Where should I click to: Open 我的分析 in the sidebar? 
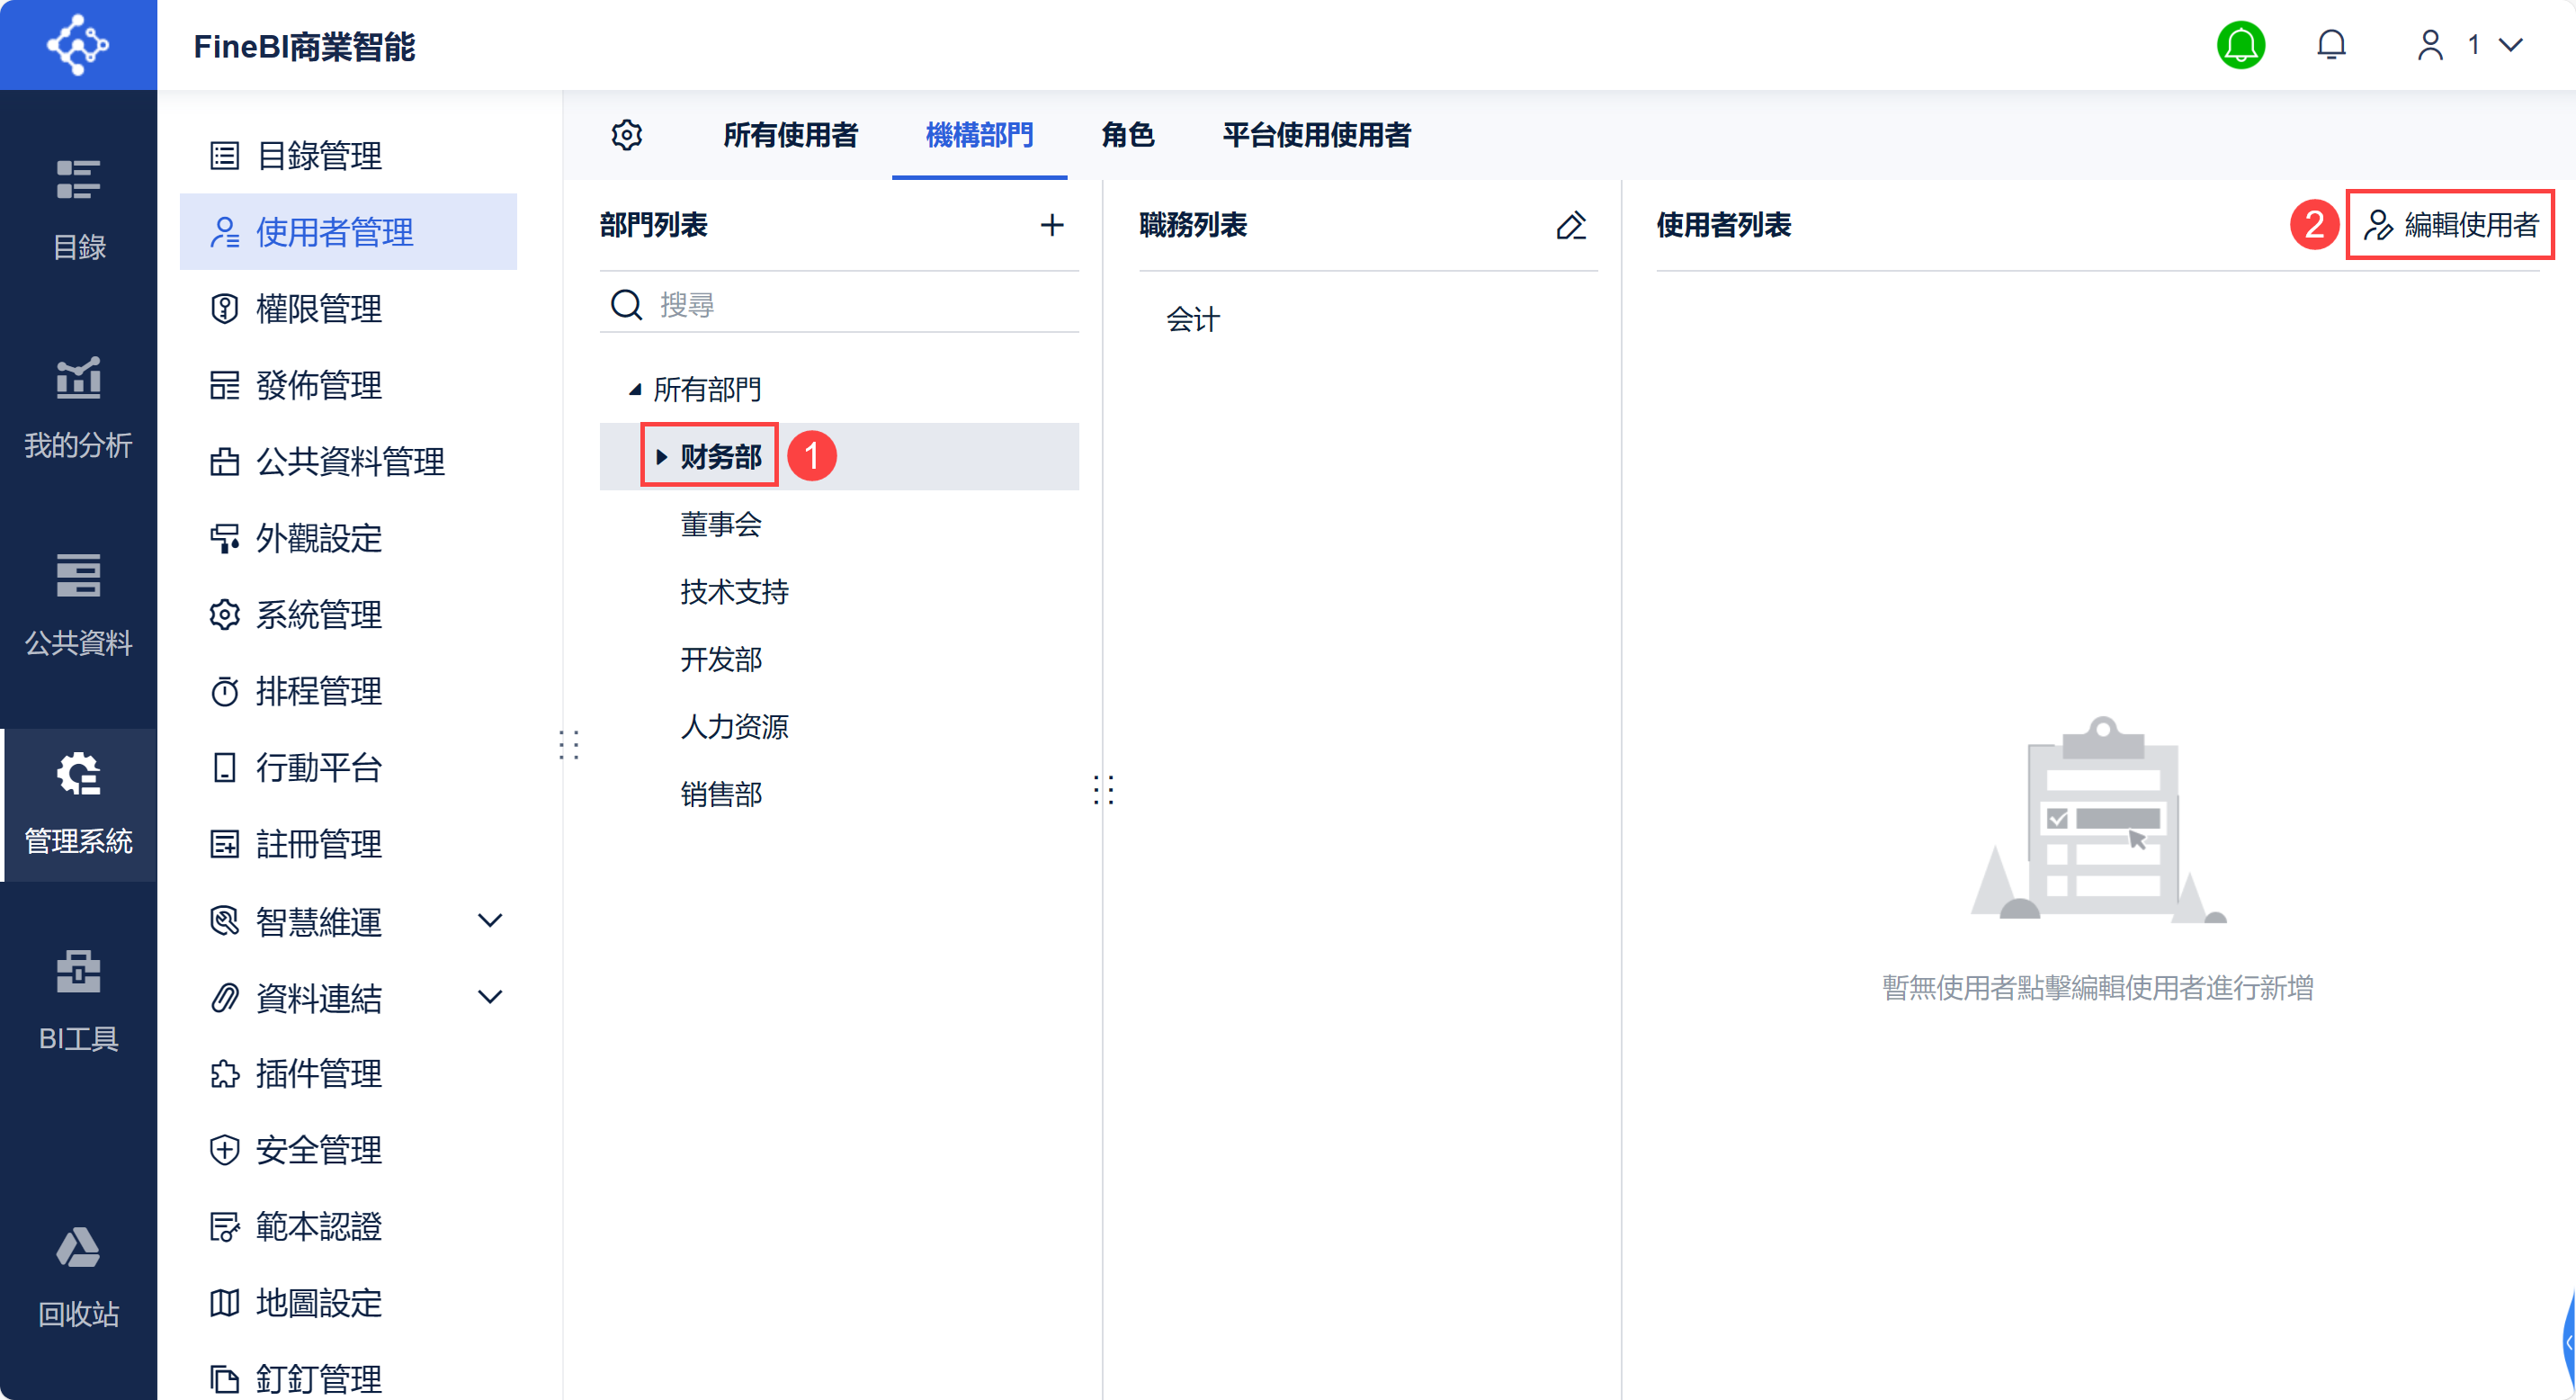78,408
